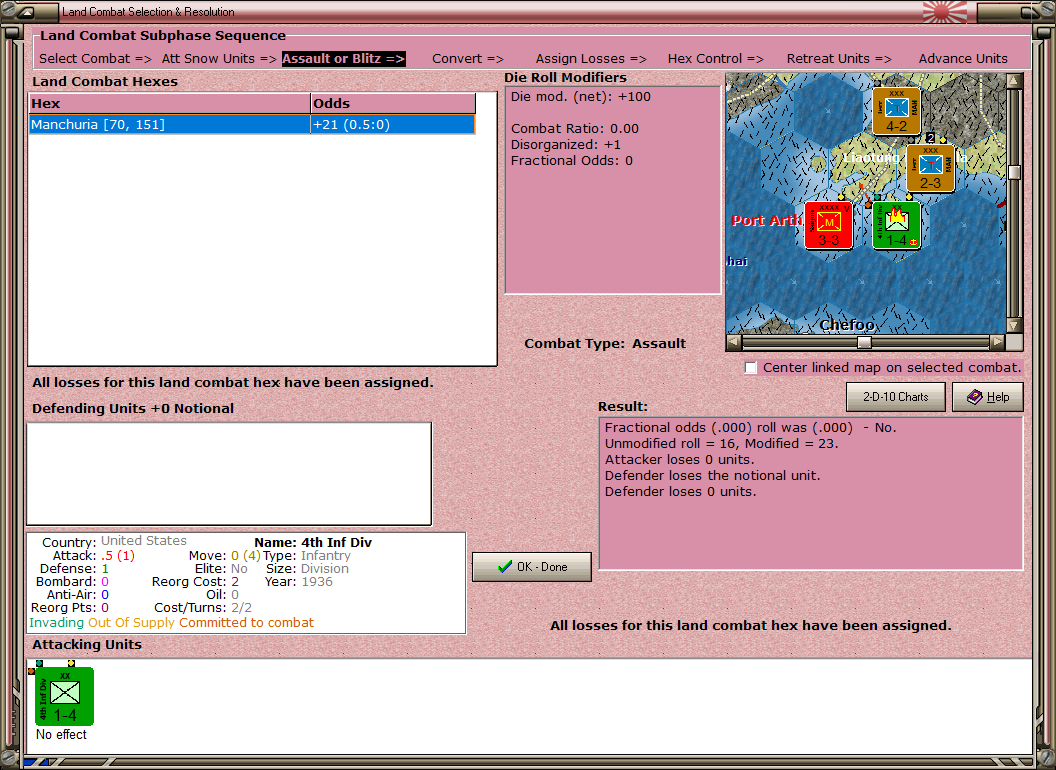Click the orange 4-2 unit on map

(x=896, y=111)
